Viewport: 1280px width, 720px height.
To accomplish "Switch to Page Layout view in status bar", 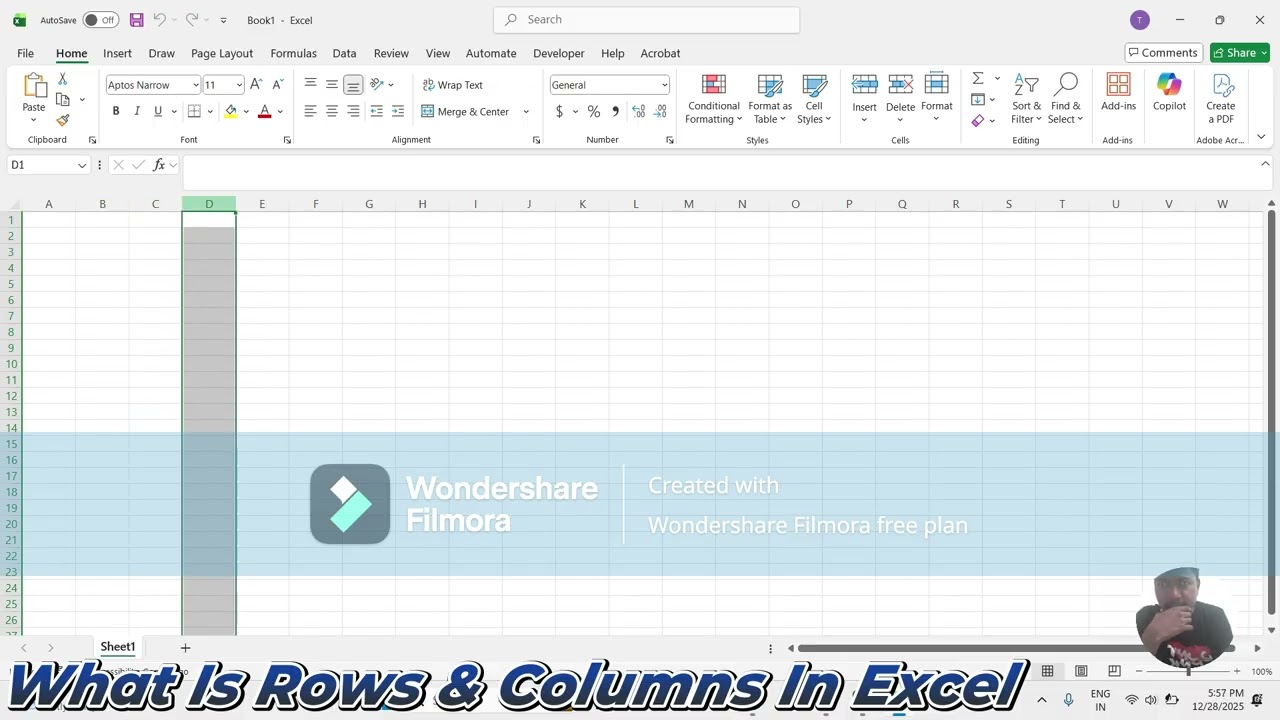I will coord(1081,671).
